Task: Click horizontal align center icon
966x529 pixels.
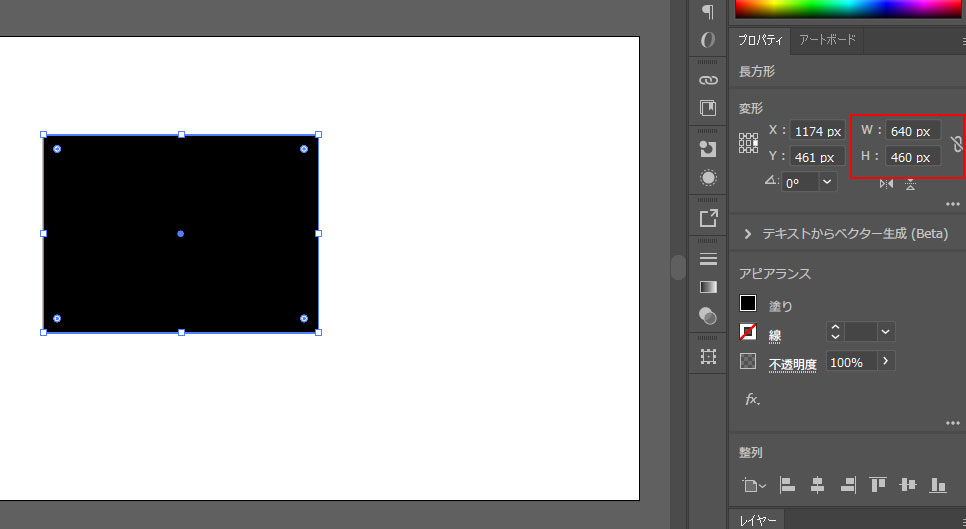Action: point(817,485)
